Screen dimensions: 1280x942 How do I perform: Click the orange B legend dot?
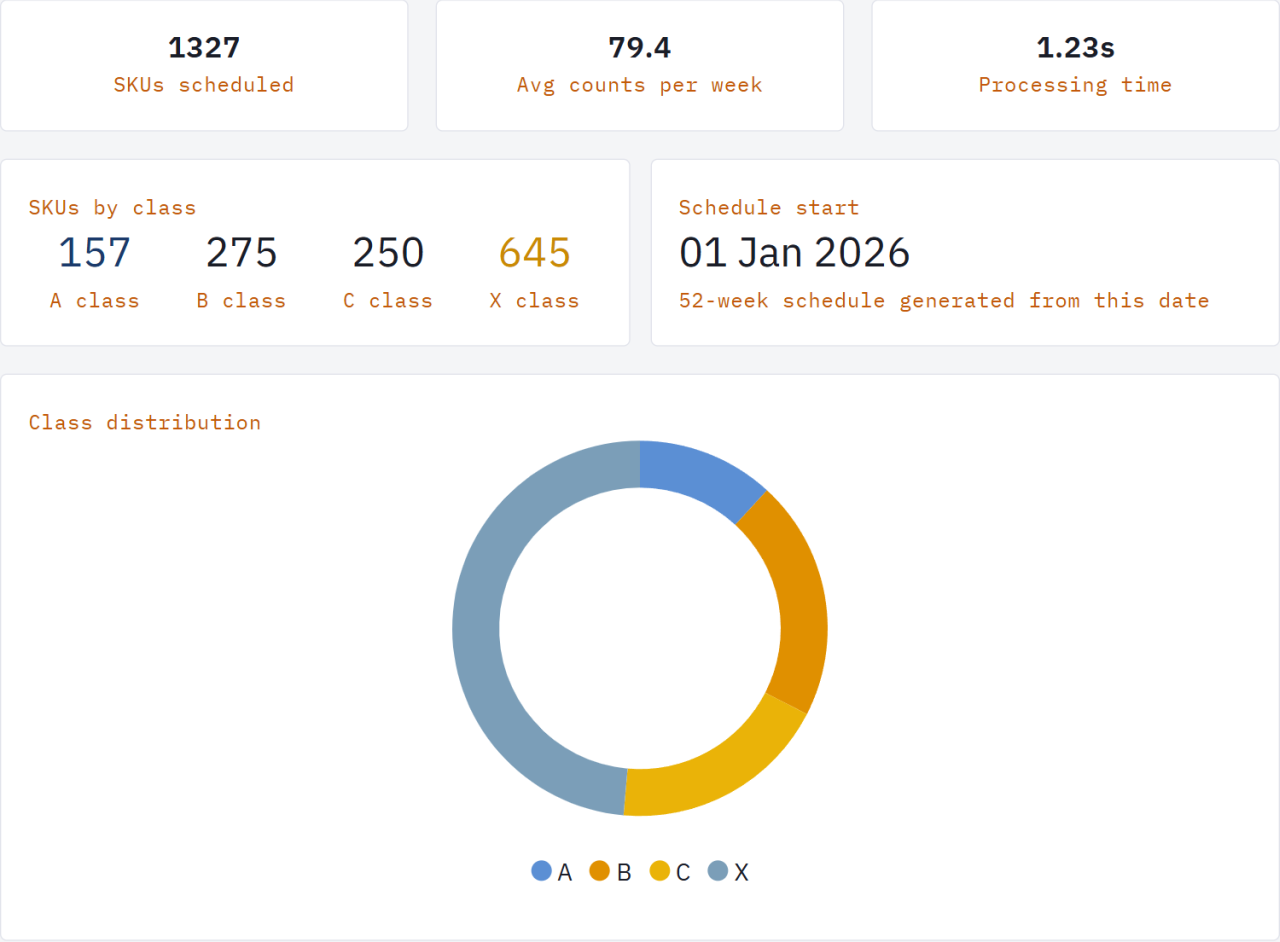[600, 871]
